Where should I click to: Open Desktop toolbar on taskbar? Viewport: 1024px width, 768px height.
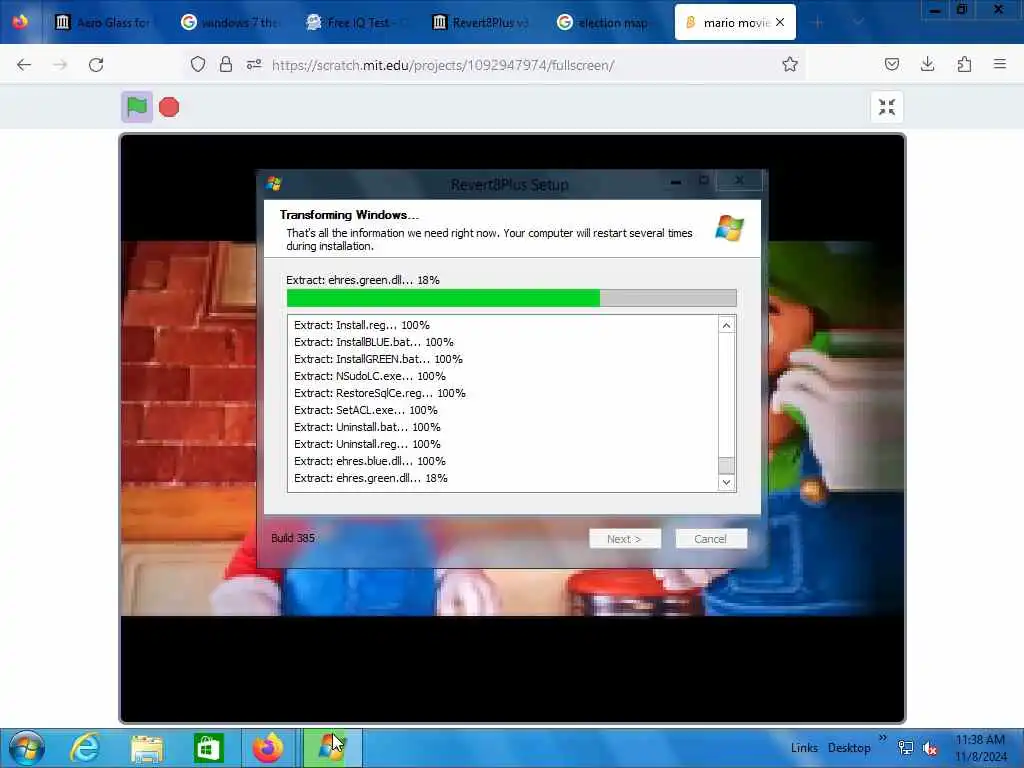849,748
